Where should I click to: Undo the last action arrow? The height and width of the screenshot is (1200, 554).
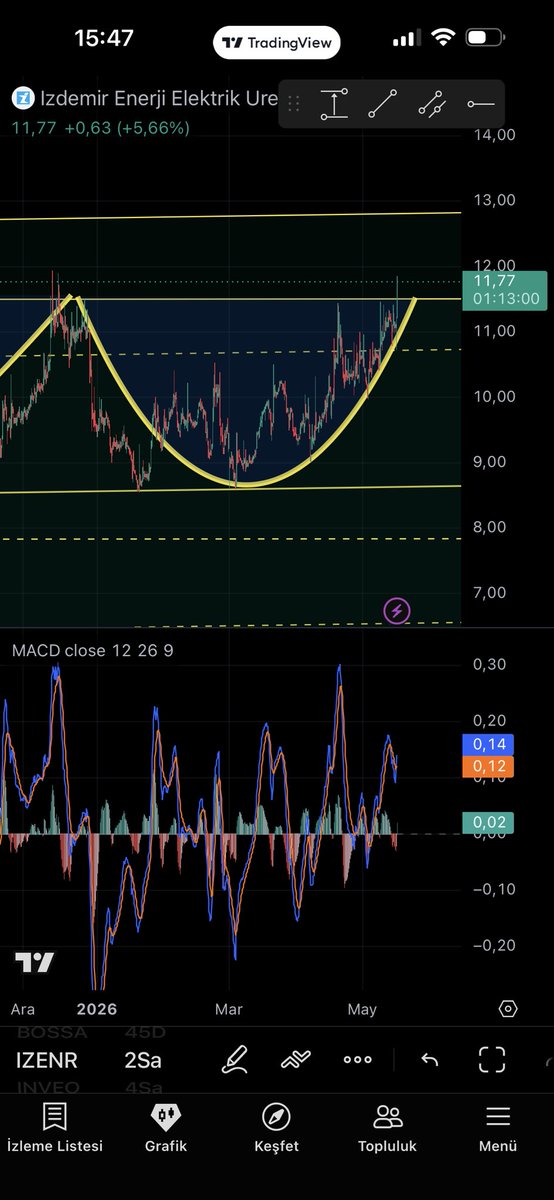pos(430,1060)
